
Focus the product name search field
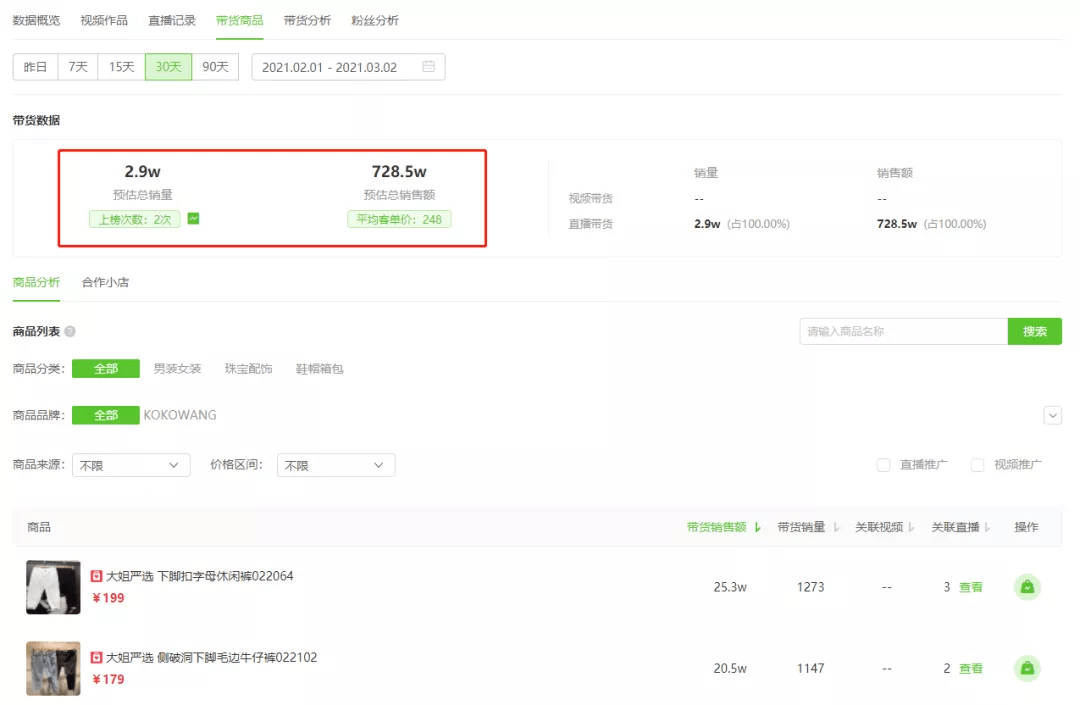coord(904,332)
